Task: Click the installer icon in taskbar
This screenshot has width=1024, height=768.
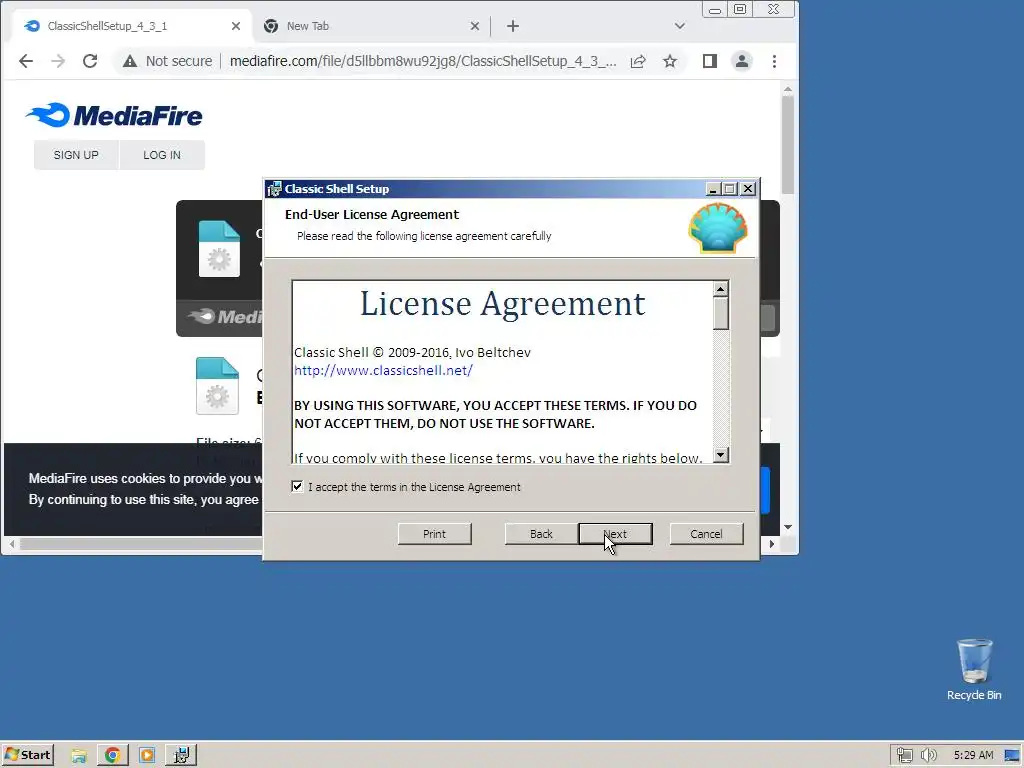Action: click(181, 756)
